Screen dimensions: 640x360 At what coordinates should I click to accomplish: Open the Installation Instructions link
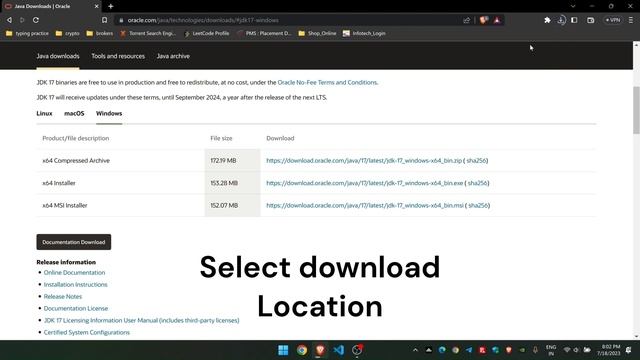point(76,284)
